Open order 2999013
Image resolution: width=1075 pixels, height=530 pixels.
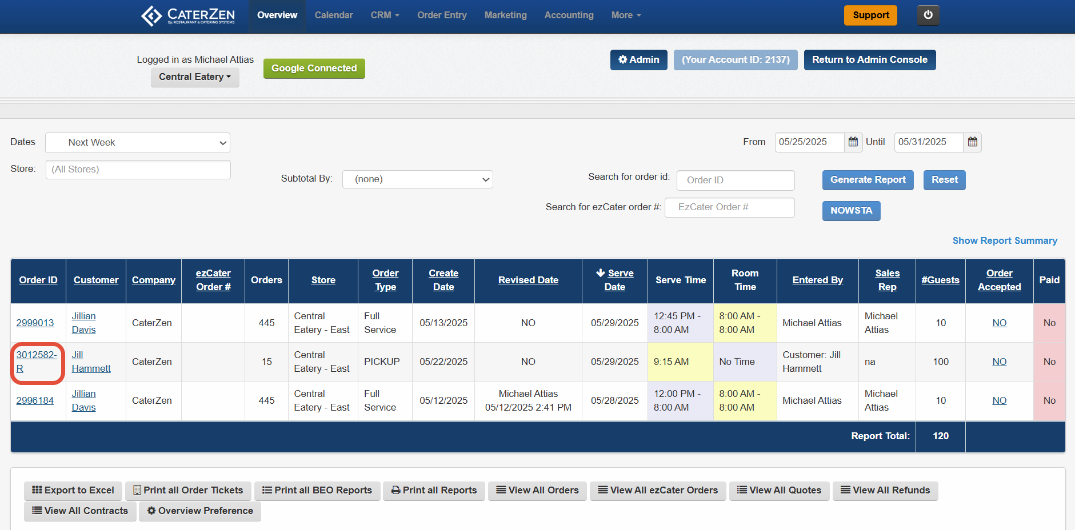point(35,322)
